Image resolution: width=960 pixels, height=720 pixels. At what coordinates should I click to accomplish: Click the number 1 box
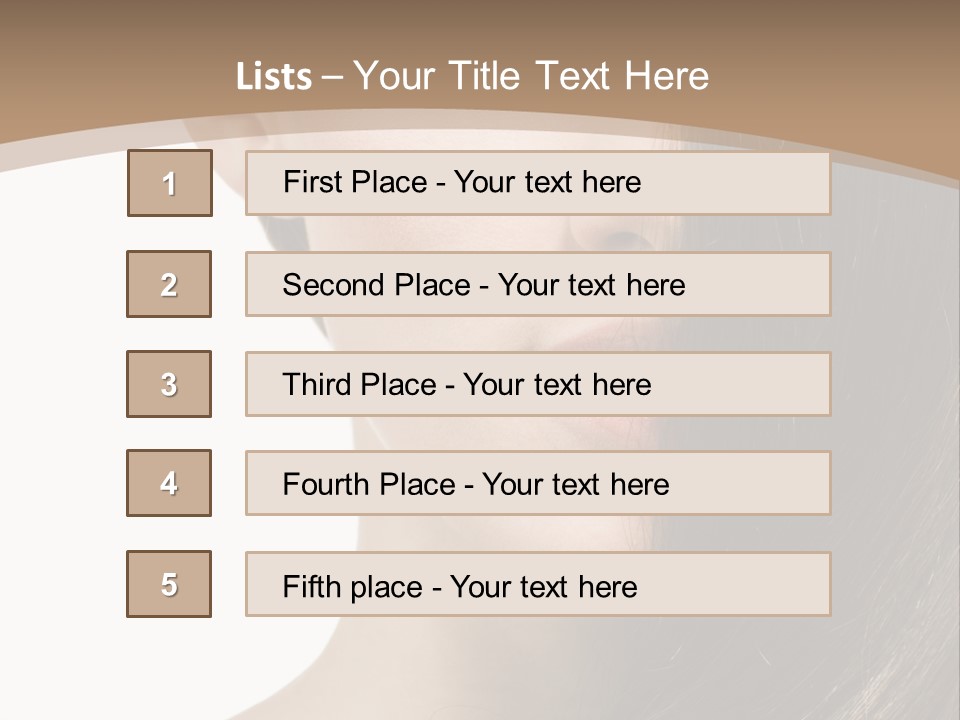point(170,183)
